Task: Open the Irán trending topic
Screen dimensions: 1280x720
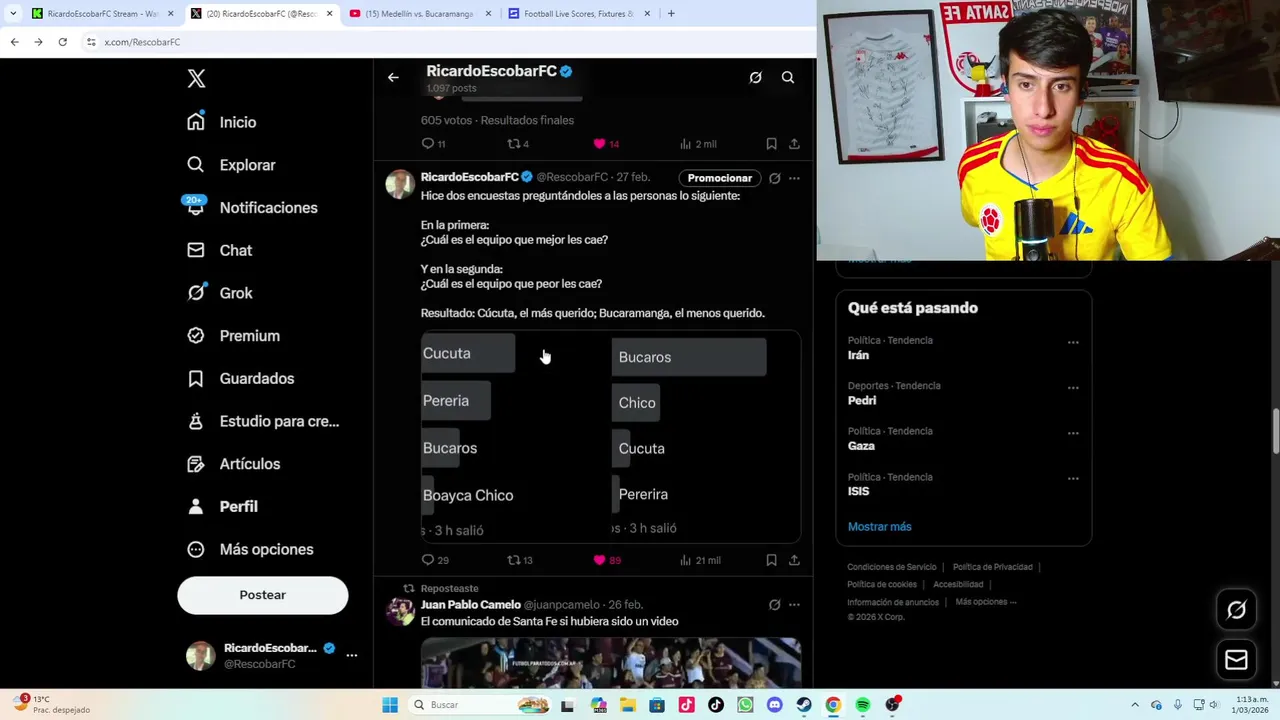Action: [858, 355]
